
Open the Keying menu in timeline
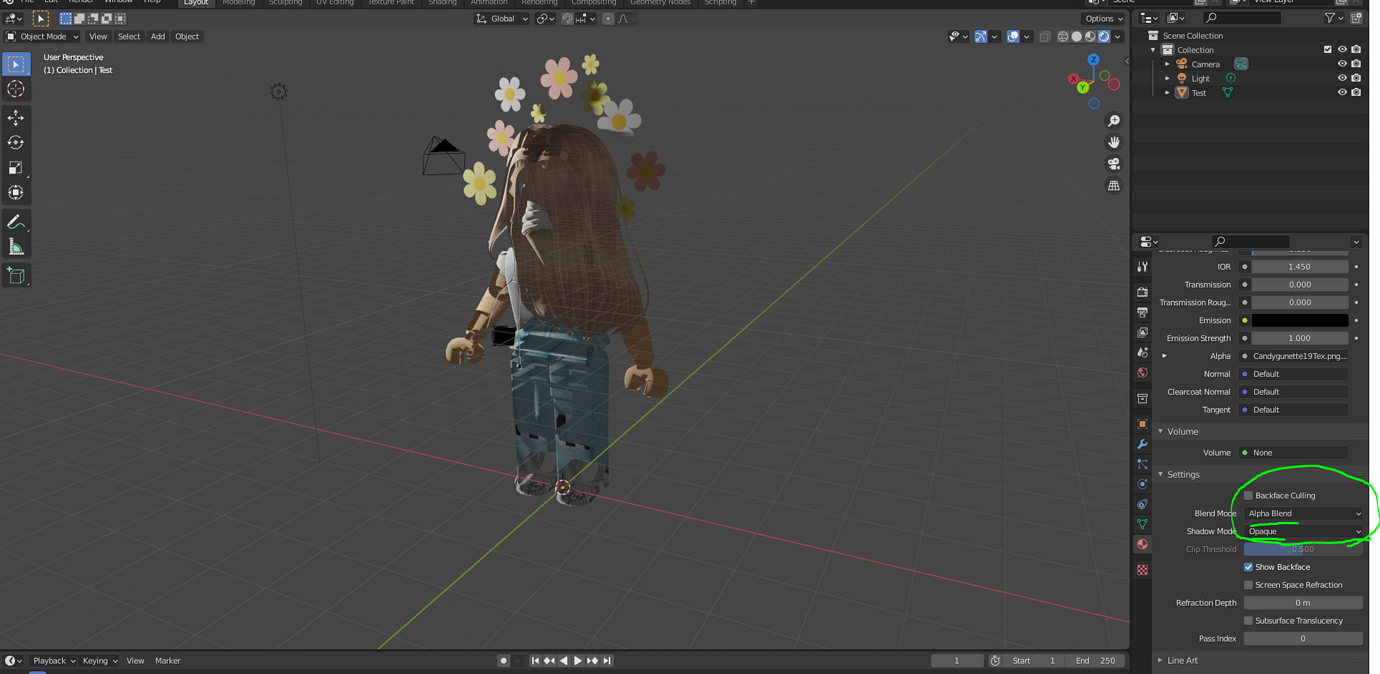[x=99, y=661]
